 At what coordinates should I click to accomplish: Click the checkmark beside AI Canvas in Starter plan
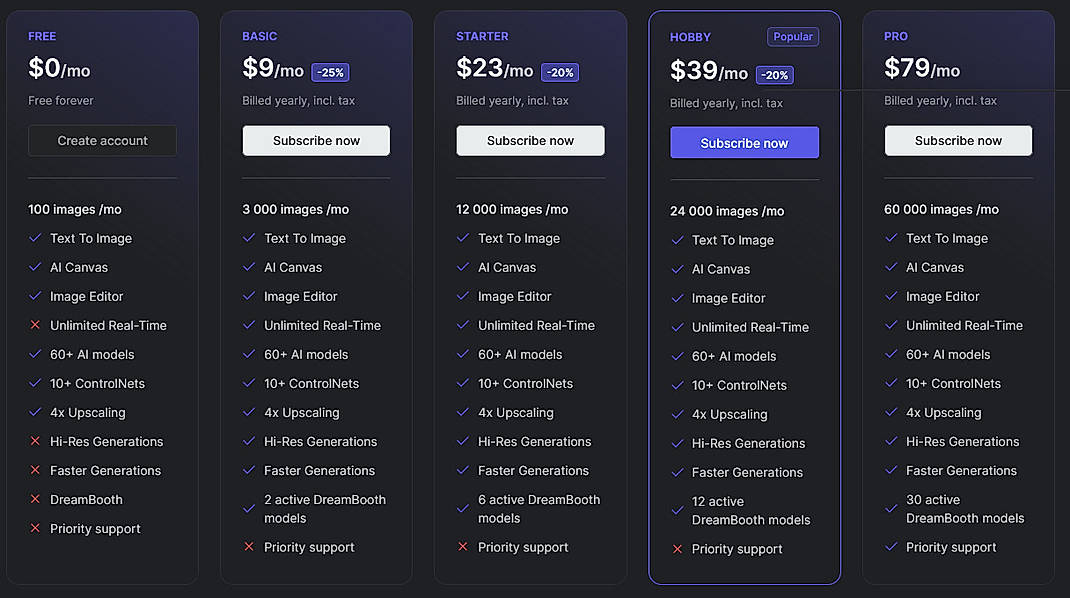click(463, 267)
